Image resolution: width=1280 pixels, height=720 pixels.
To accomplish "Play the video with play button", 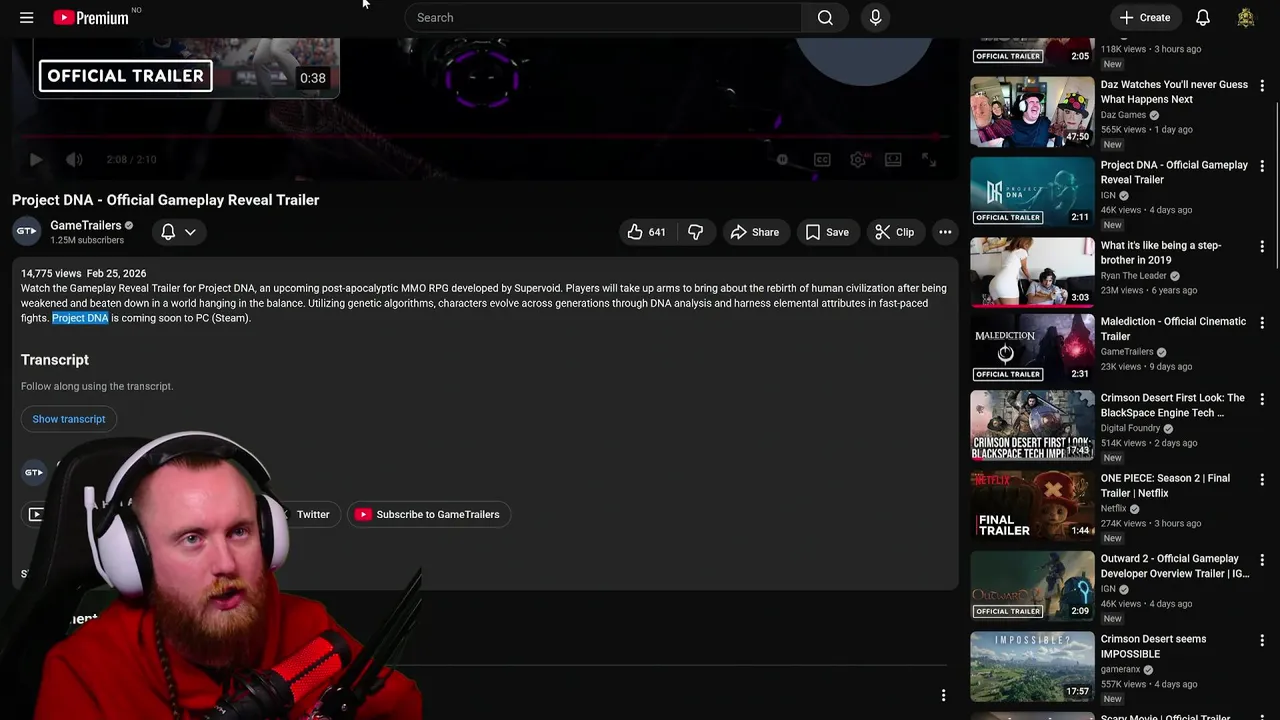I will (36, 160).
